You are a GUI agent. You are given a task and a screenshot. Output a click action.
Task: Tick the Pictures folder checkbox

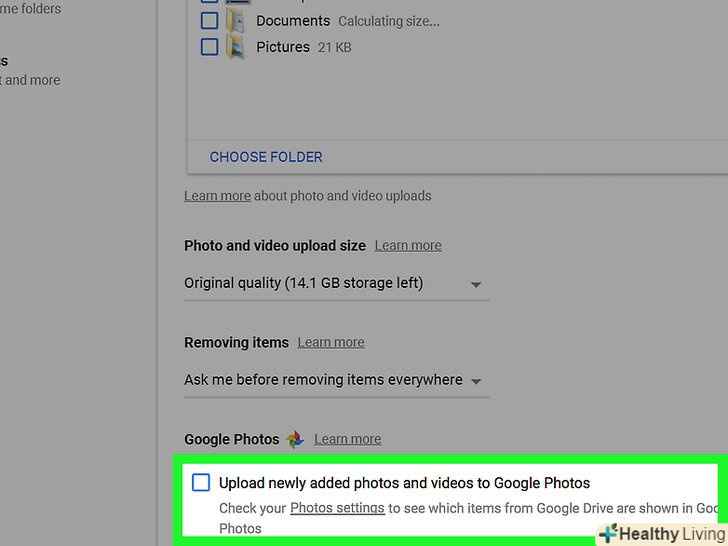(x=210, y=47)
